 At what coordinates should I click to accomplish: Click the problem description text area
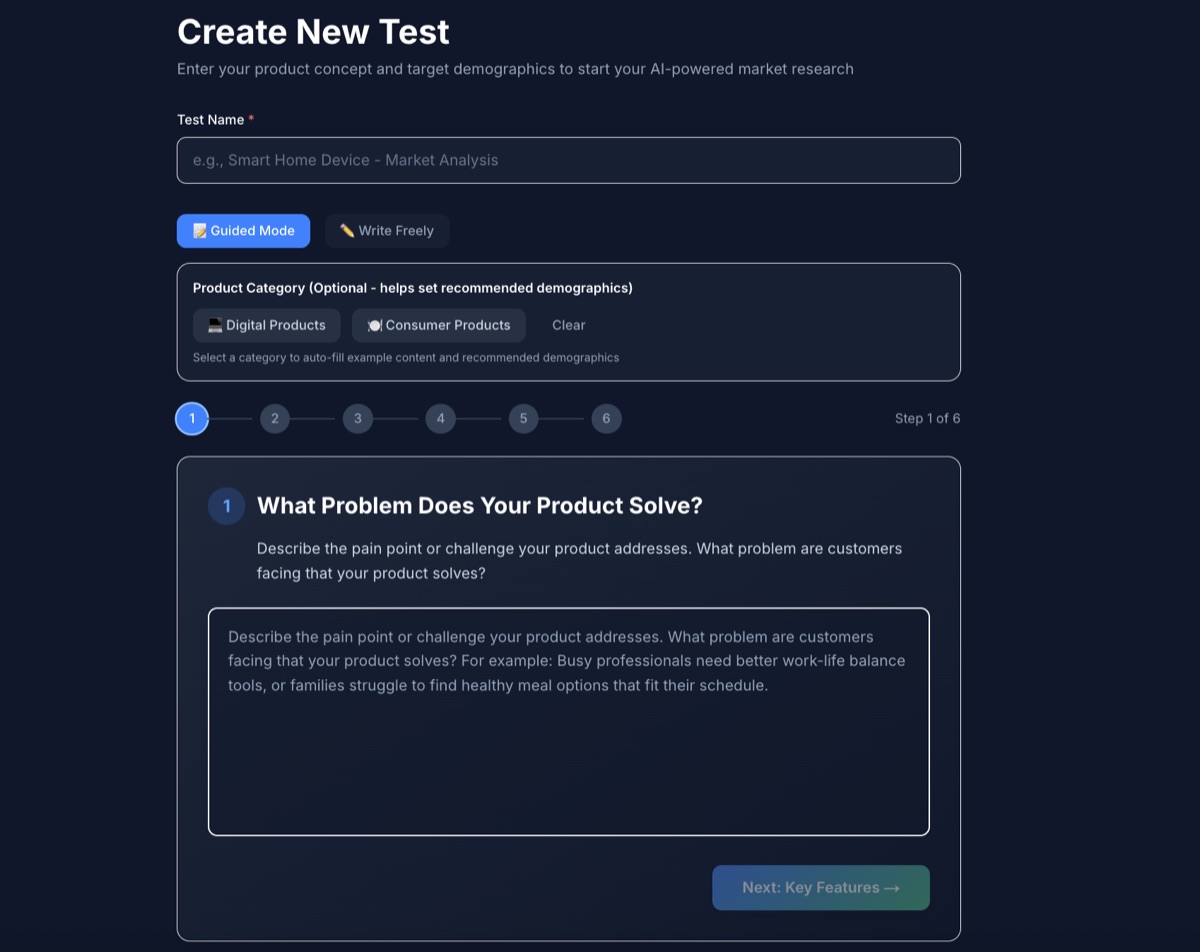(568, 718)
